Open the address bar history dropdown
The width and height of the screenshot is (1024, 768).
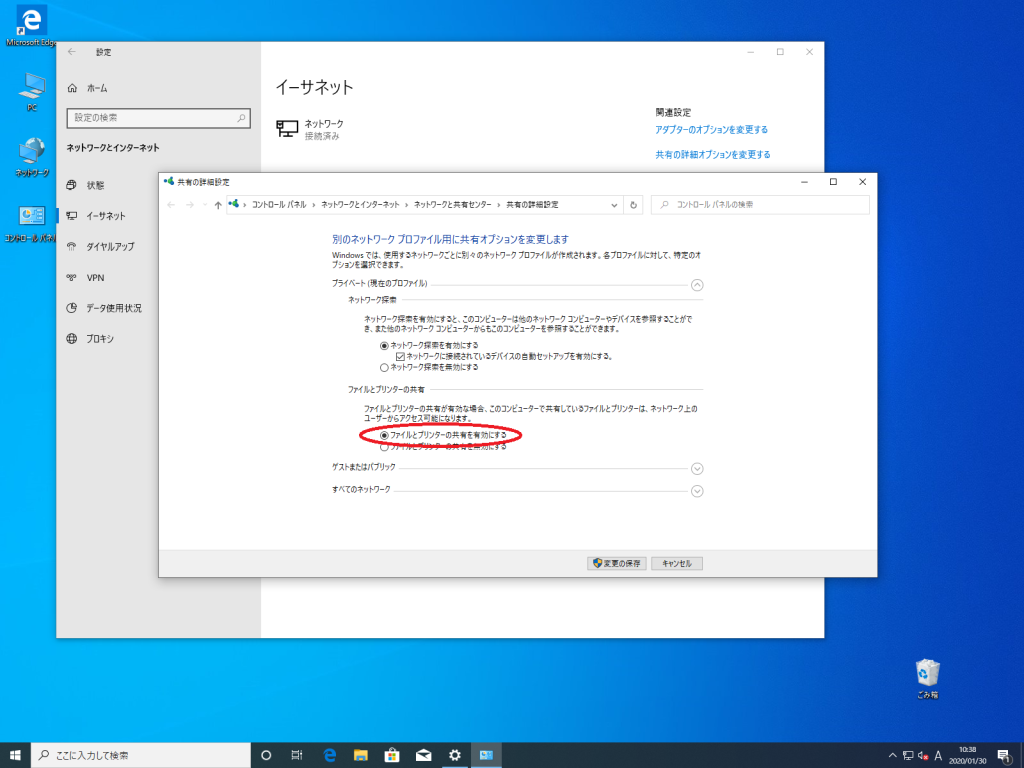[614, 204]
